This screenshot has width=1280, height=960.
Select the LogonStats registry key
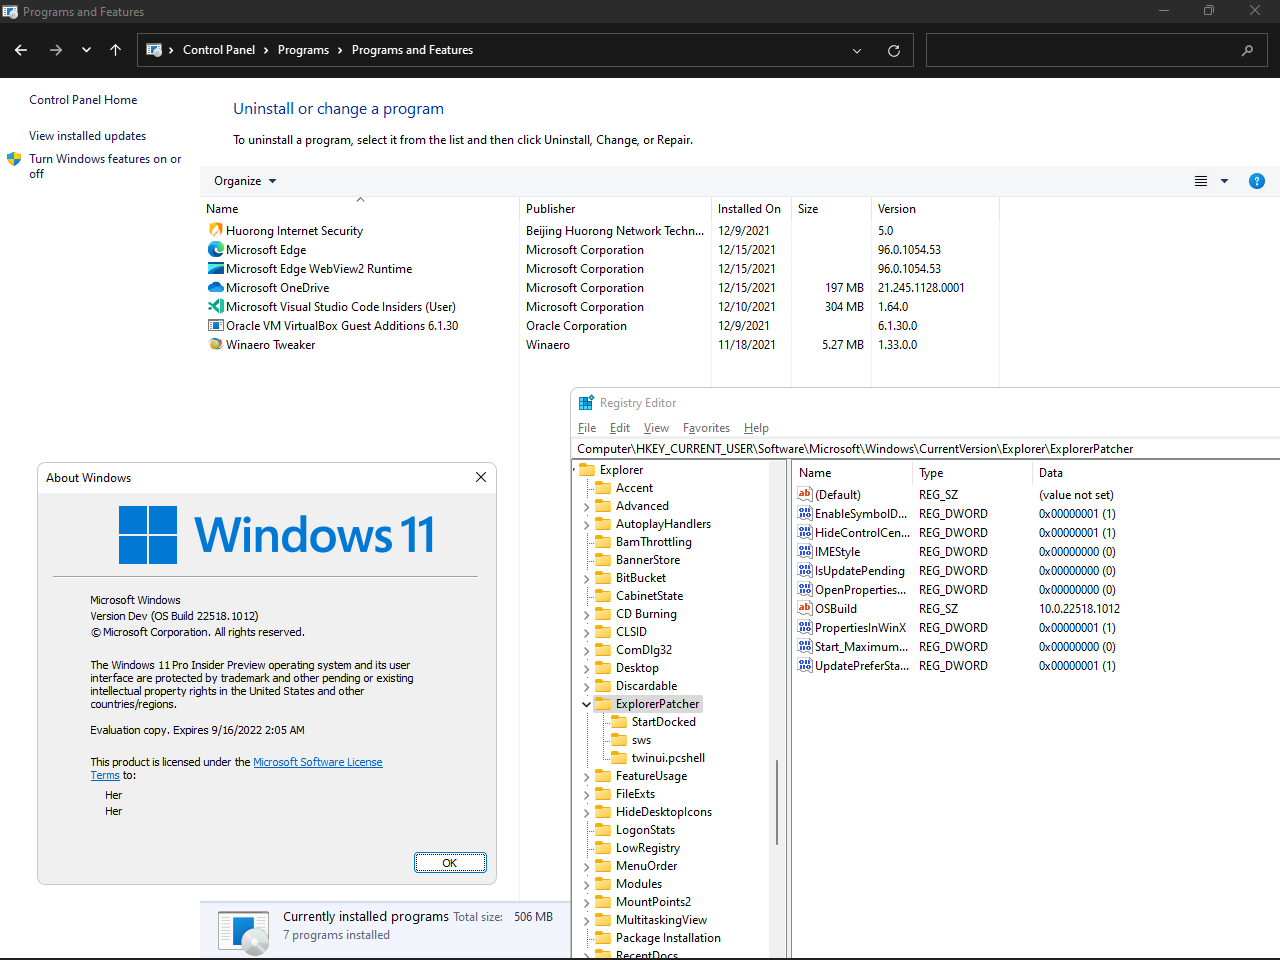pyautogui.click(x=645, y=830)
